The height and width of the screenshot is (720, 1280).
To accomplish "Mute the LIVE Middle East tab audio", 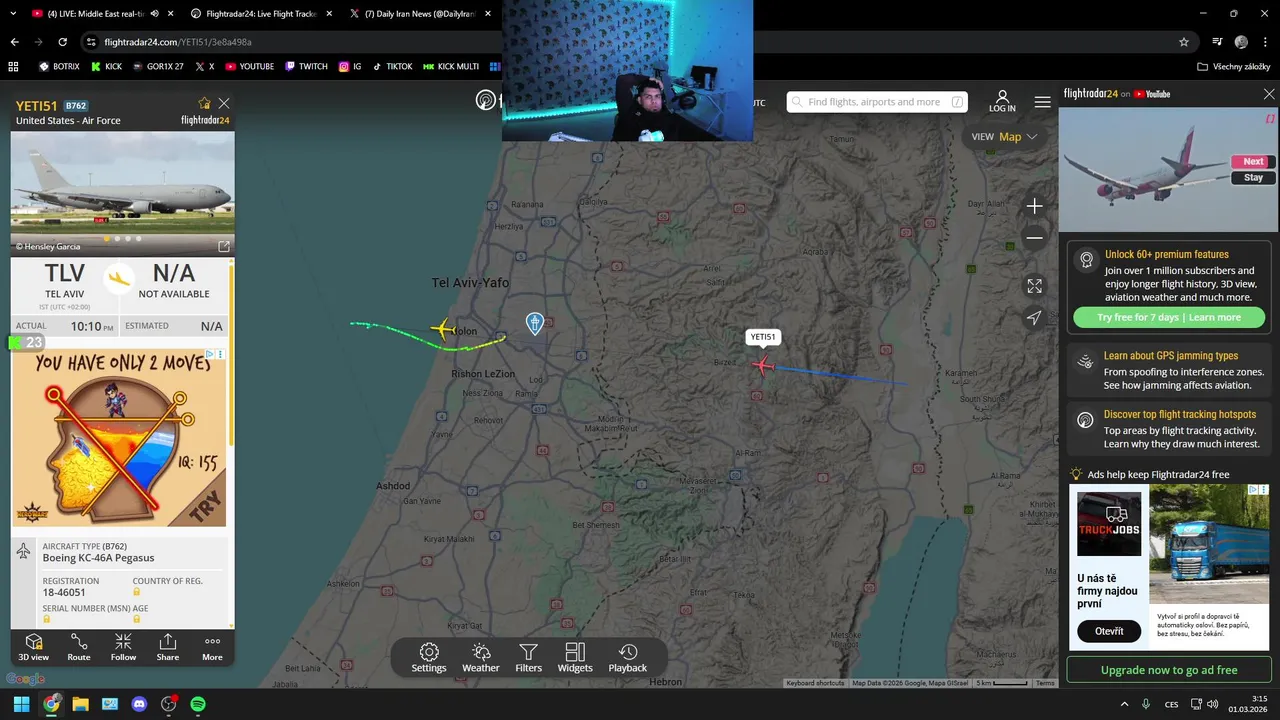I will [153, 14].
